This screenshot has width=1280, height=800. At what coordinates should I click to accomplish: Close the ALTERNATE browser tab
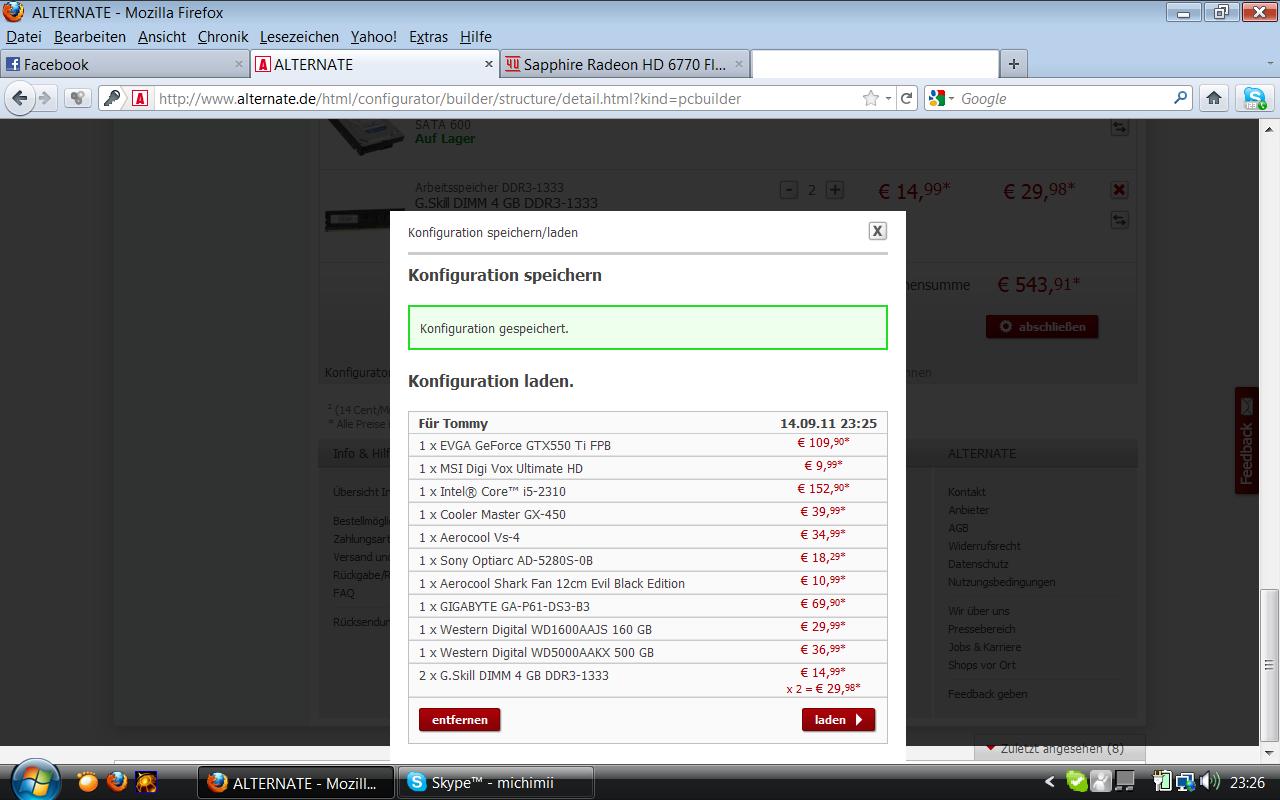(489, 64)
